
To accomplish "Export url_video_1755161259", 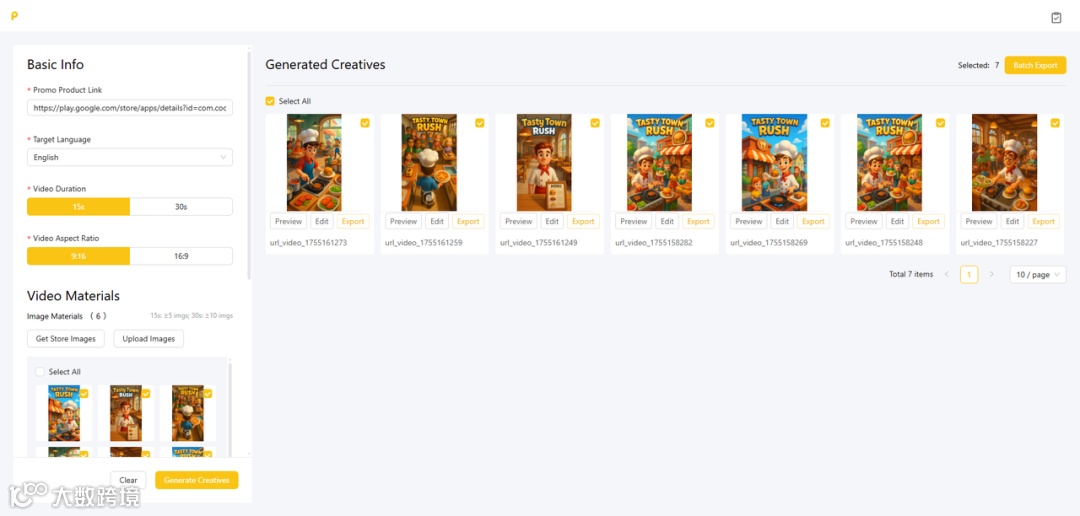I will pos(468,221).
